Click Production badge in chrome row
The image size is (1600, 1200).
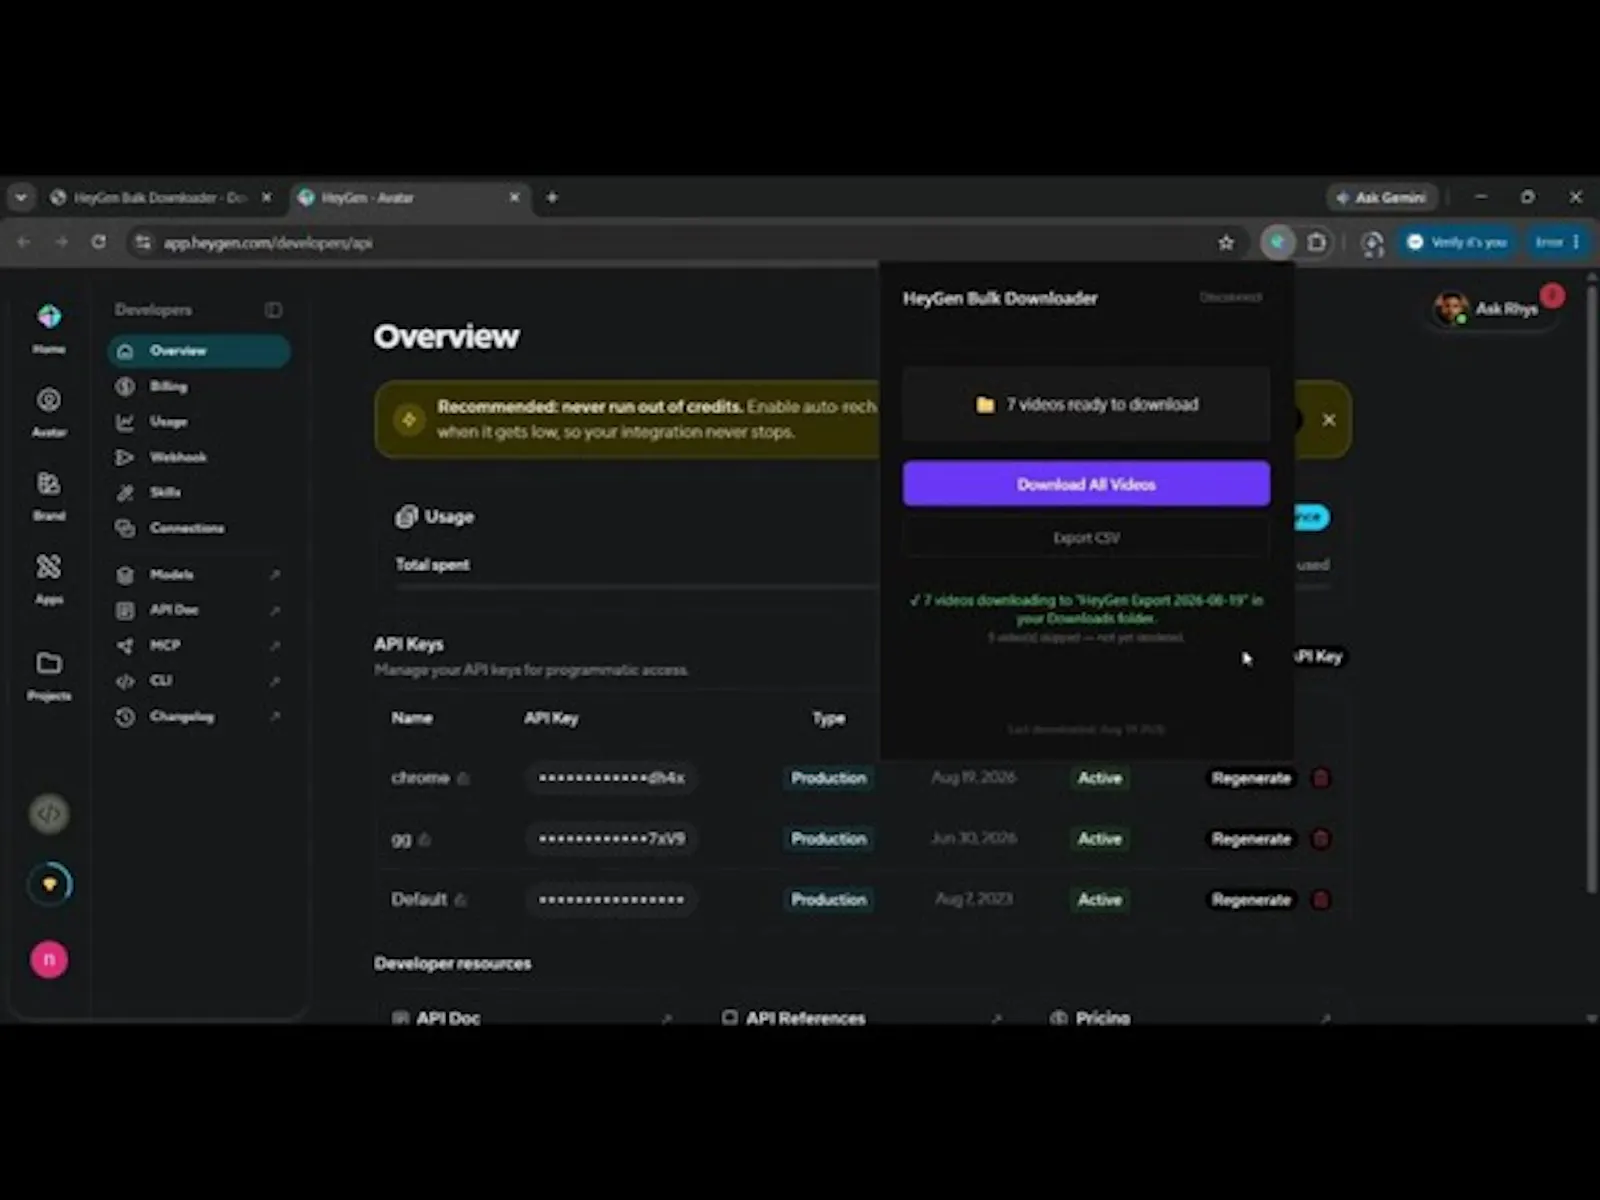(x=828, y=778)
